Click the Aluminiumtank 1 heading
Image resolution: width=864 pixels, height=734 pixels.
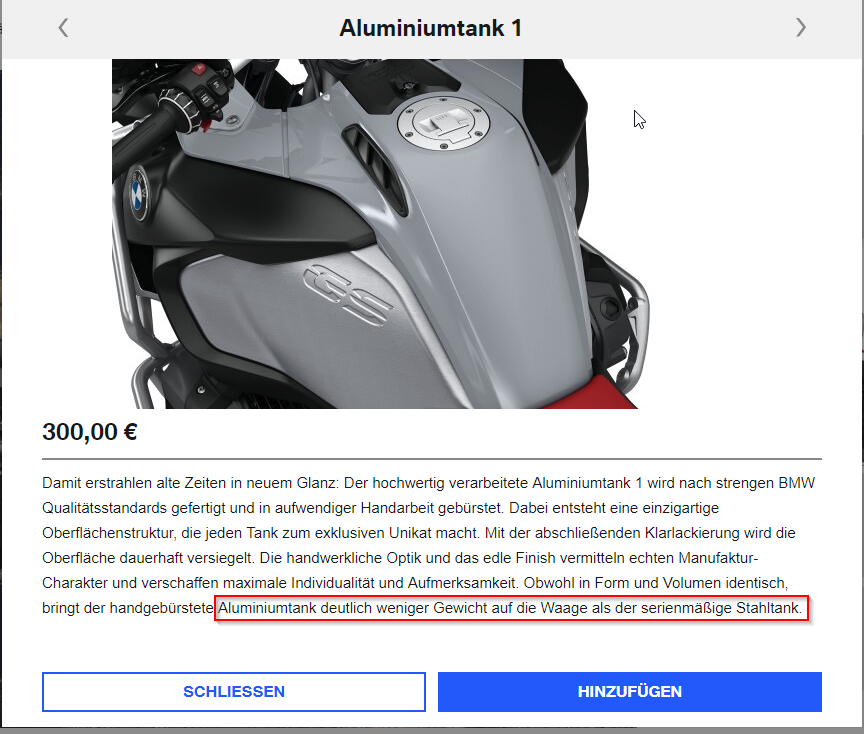[x=431, y=28]
